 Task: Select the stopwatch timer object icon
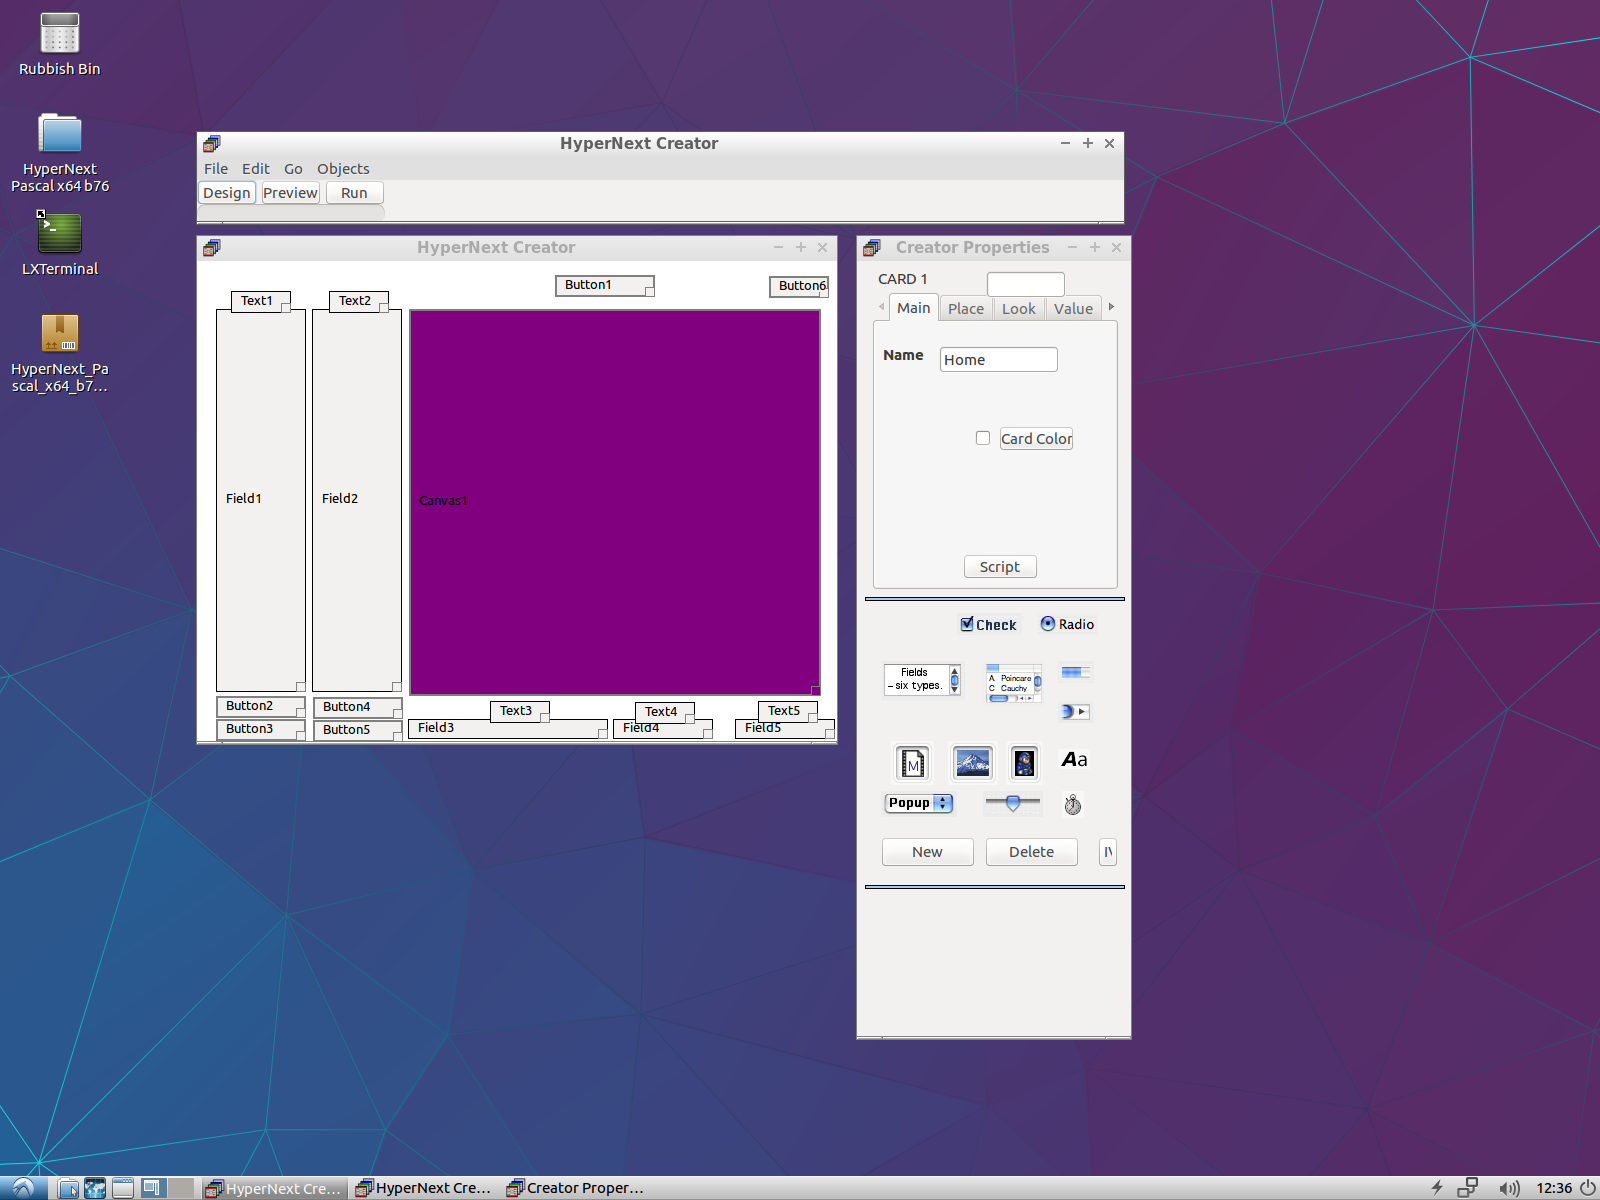[1072, 804]
